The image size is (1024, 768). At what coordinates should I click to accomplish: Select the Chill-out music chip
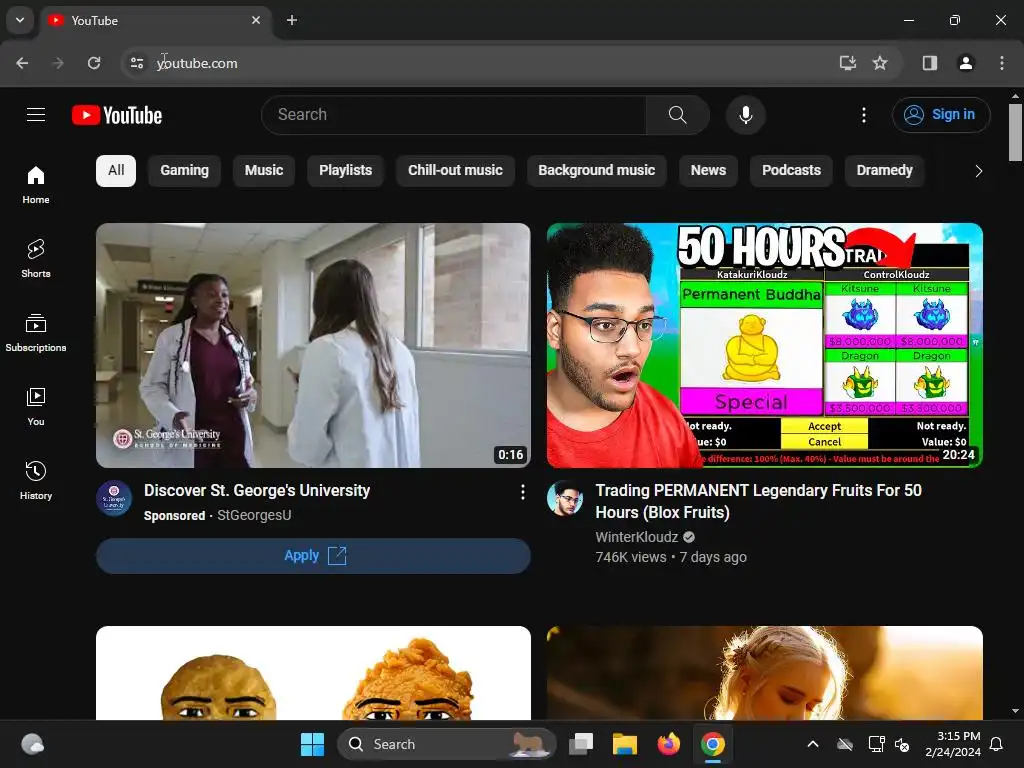pyautogui.click(x=455, y=170)
